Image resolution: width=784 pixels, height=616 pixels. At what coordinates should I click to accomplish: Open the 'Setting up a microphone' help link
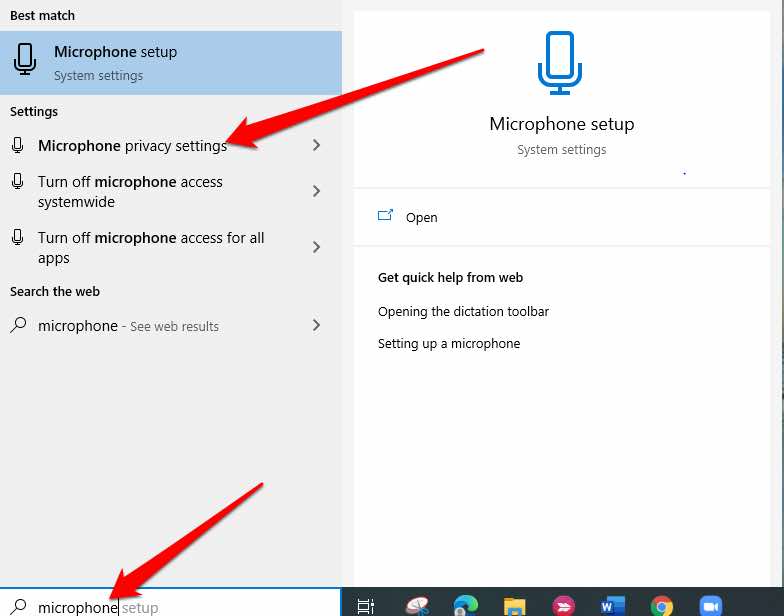449,343
